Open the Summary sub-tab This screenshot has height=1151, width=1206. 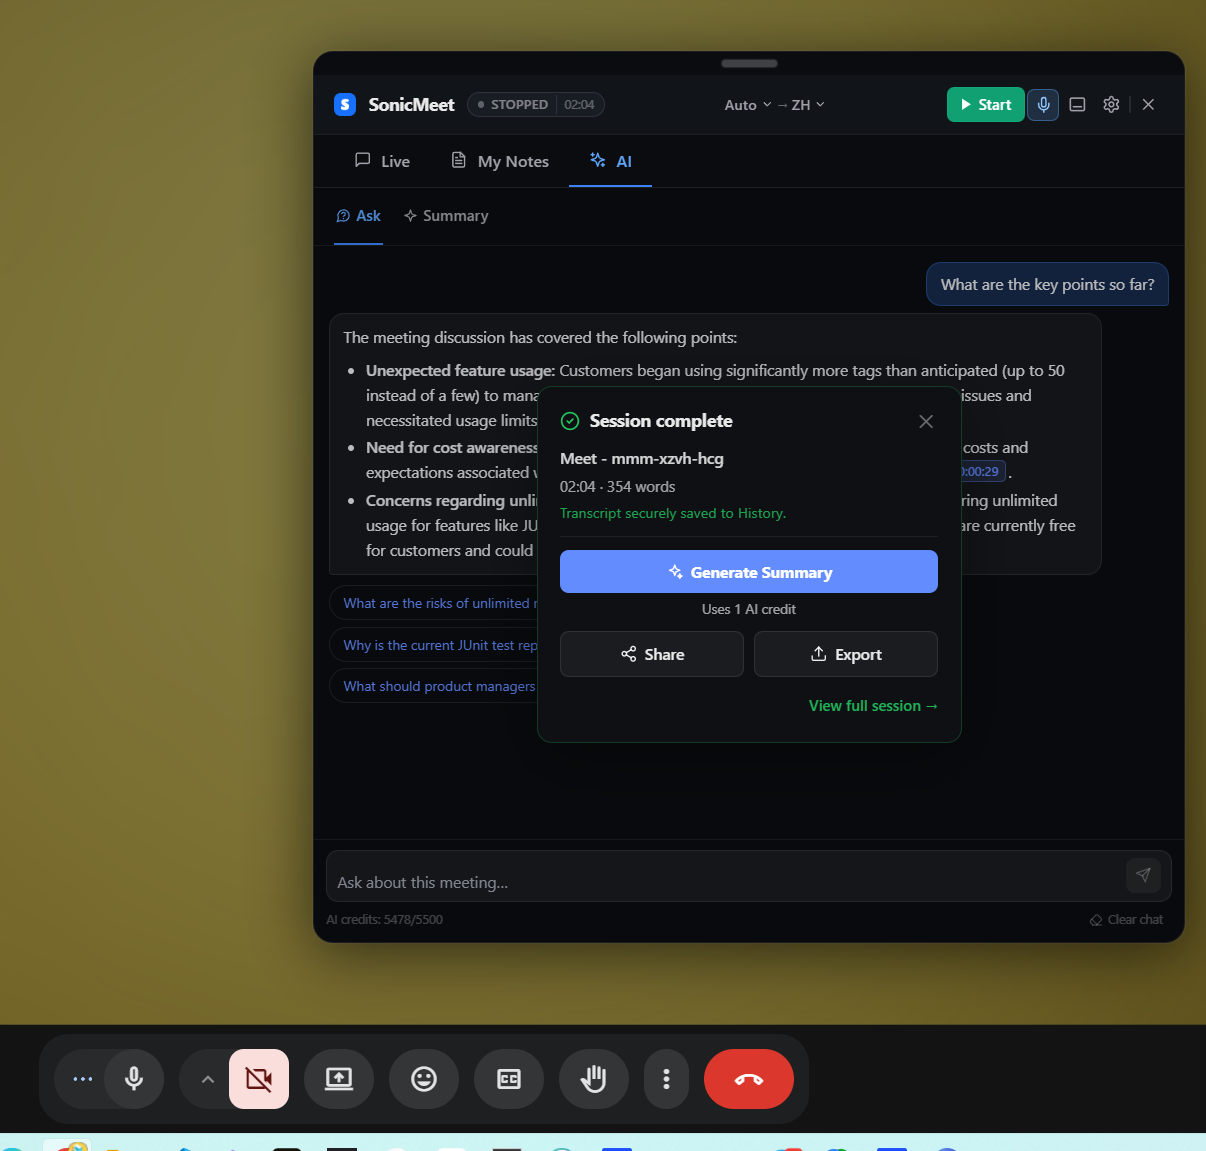tap(446, 216)
